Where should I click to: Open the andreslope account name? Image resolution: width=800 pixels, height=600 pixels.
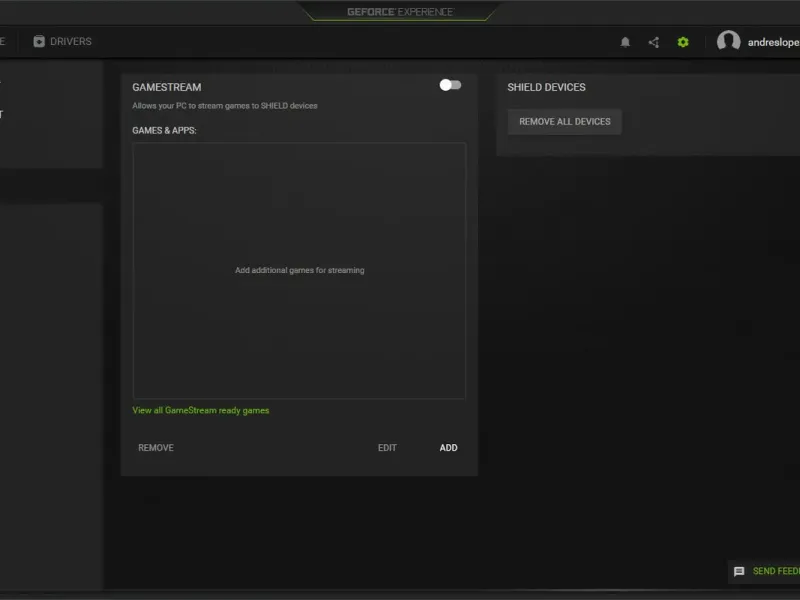tap(773, 42)
